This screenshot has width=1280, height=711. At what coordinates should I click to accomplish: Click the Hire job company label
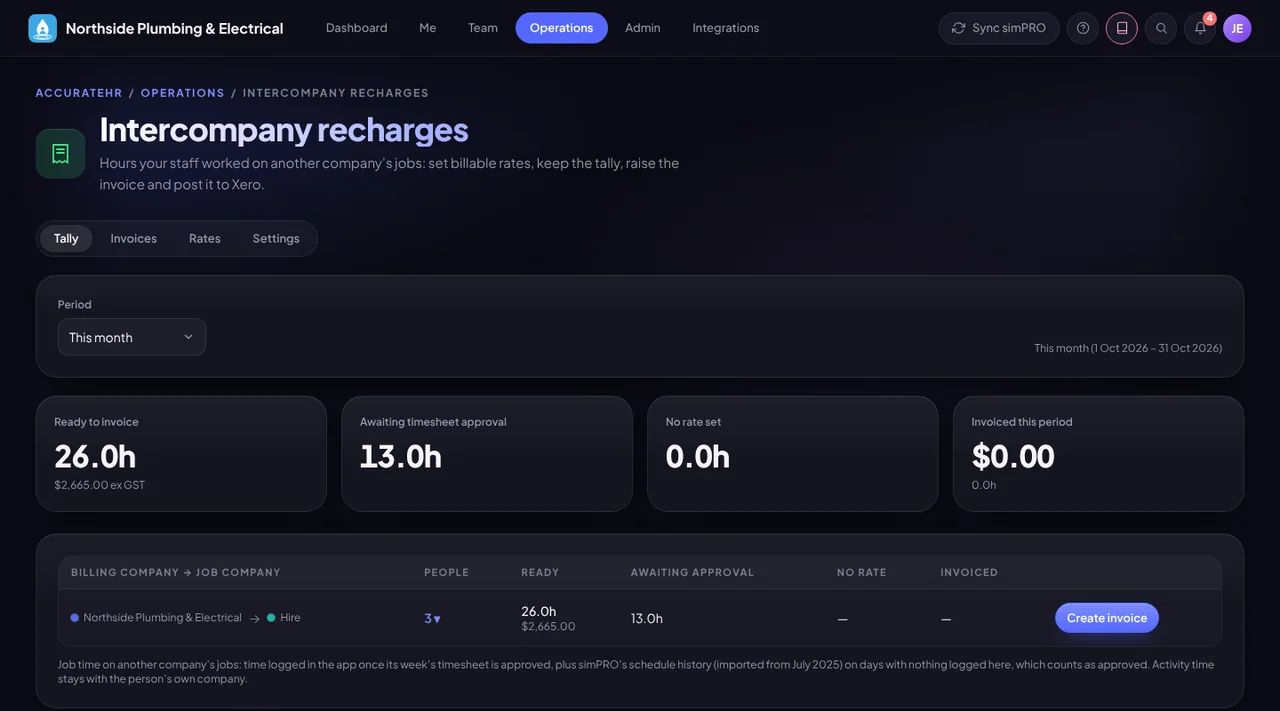pos(290,618)
